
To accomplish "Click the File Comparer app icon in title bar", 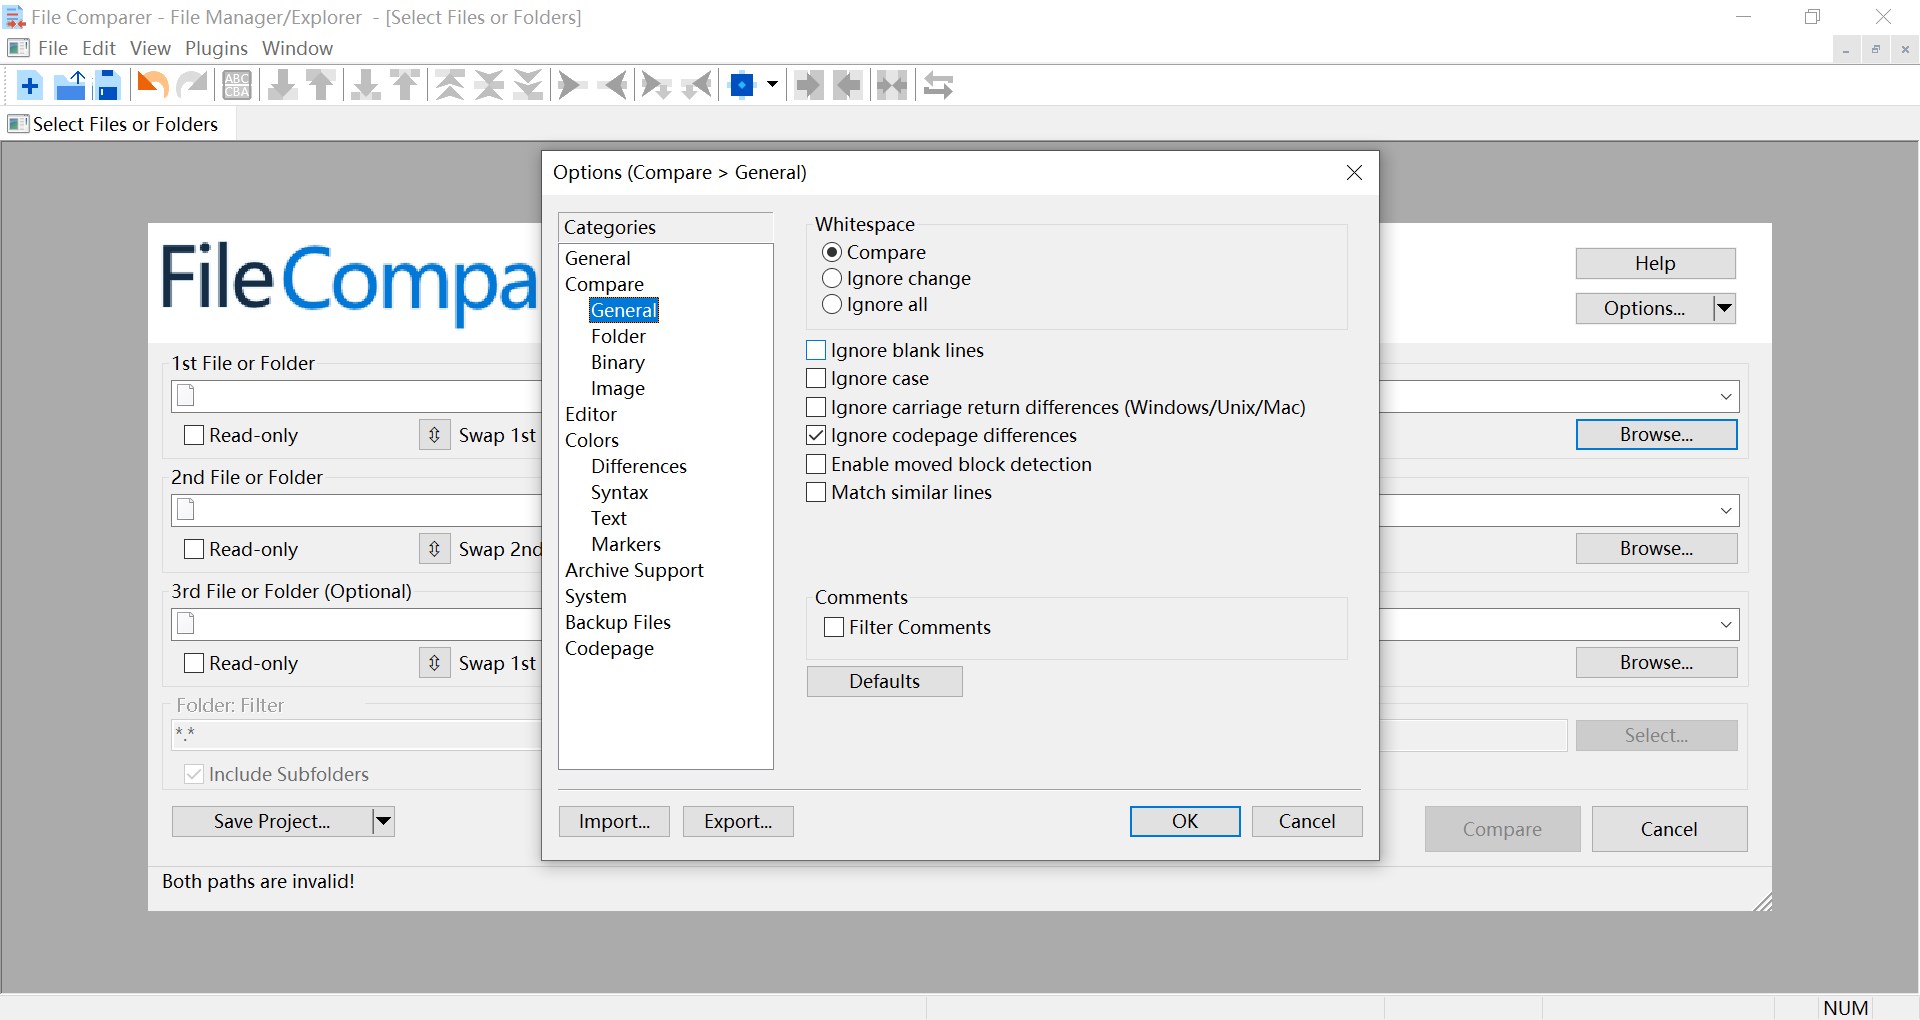I will tap(15, 17).
